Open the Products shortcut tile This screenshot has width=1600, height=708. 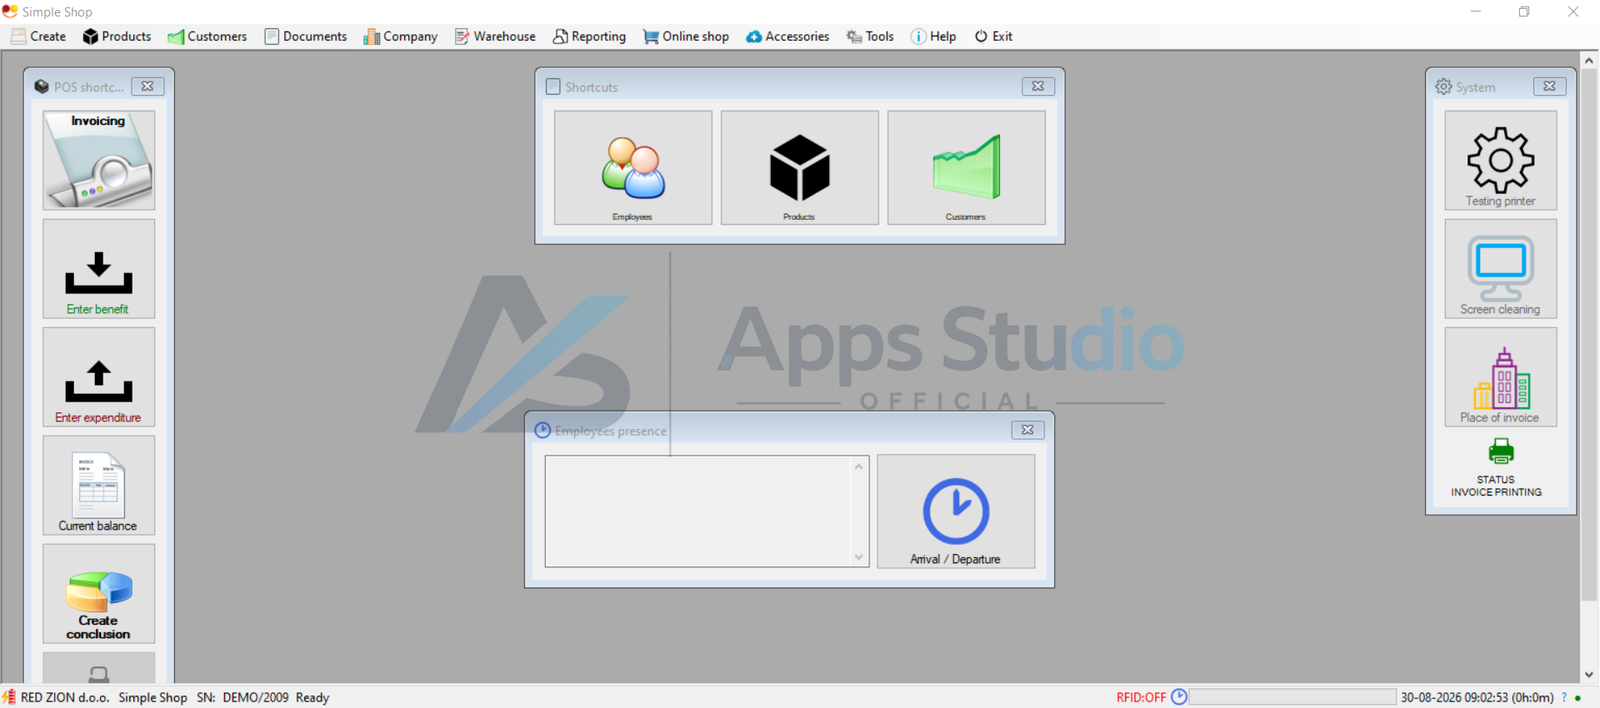point(800,167)
